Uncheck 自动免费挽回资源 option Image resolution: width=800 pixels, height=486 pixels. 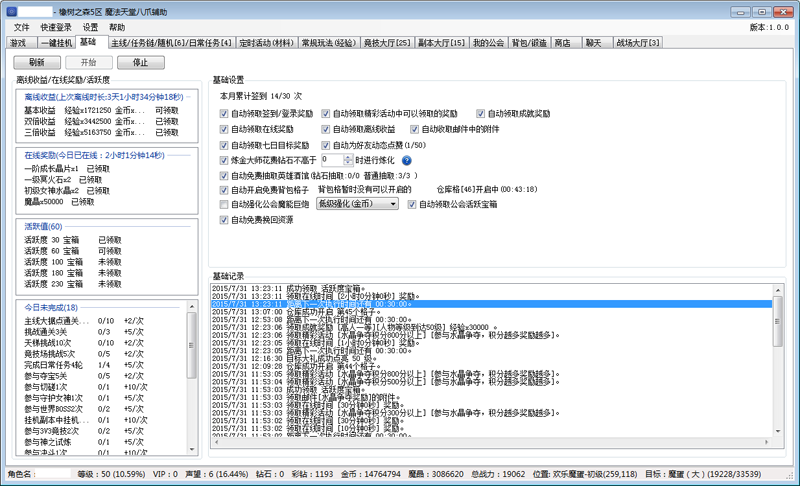click(x=224, y=219)
